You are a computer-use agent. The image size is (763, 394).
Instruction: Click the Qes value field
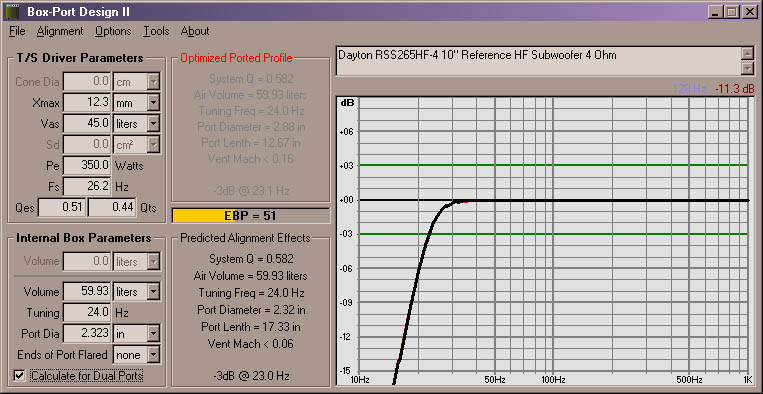click(x=62, y=207)
